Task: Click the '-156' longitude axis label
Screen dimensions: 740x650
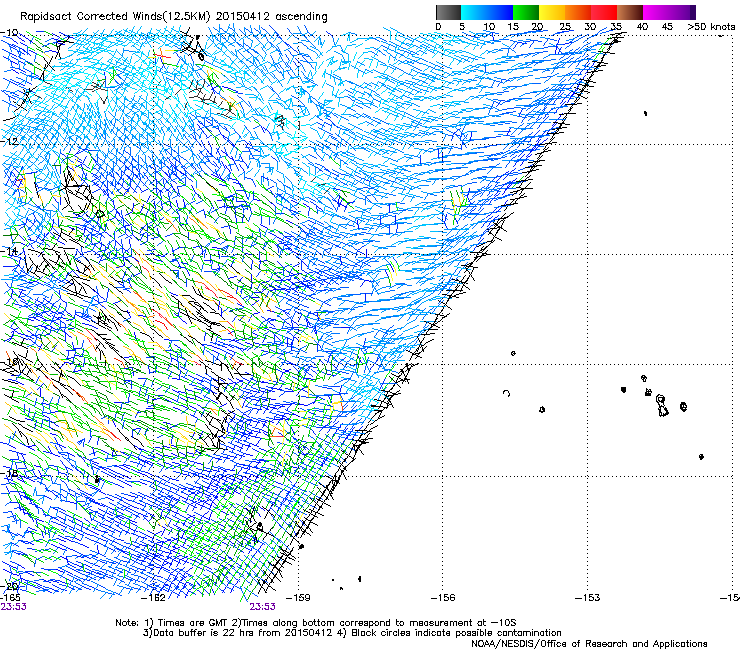Action: click(443, 598)
